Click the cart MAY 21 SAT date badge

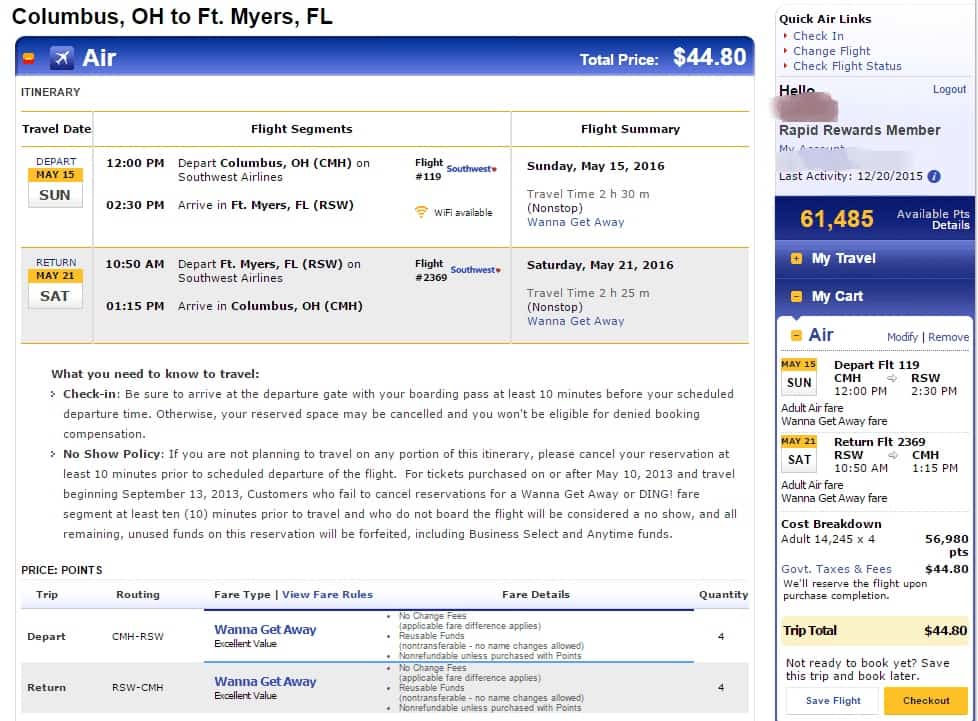[x=798, y=453]
